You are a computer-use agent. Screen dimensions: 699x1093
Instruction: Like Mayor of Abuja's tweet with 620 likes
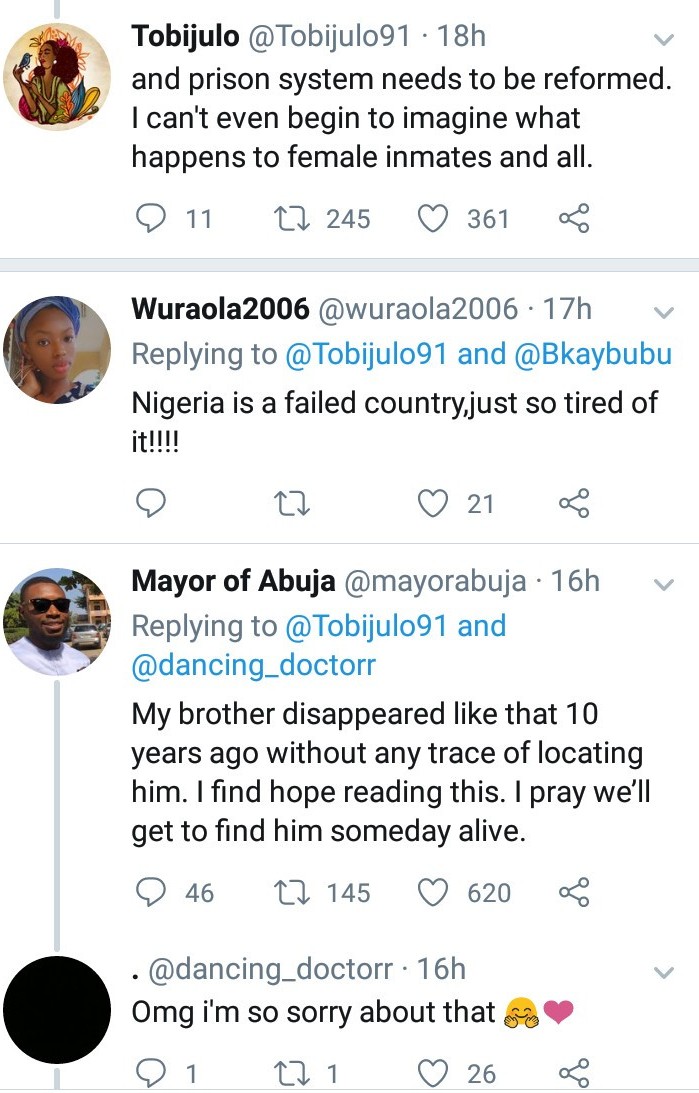pos(432,892)
